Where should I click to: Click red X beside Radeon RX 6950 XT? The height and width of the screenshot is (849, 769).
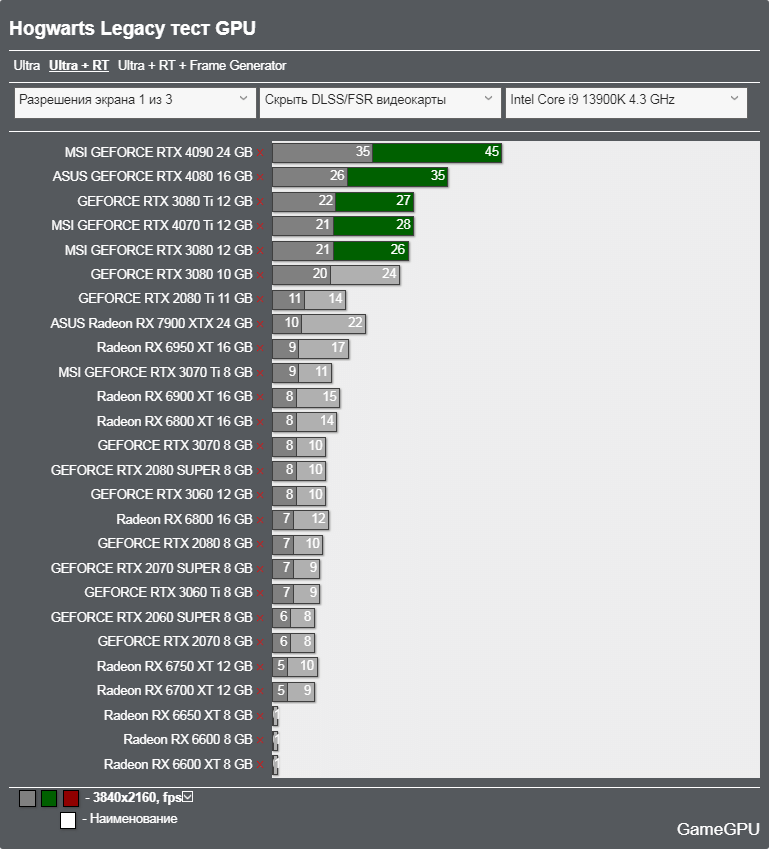(x=260, y=349)
